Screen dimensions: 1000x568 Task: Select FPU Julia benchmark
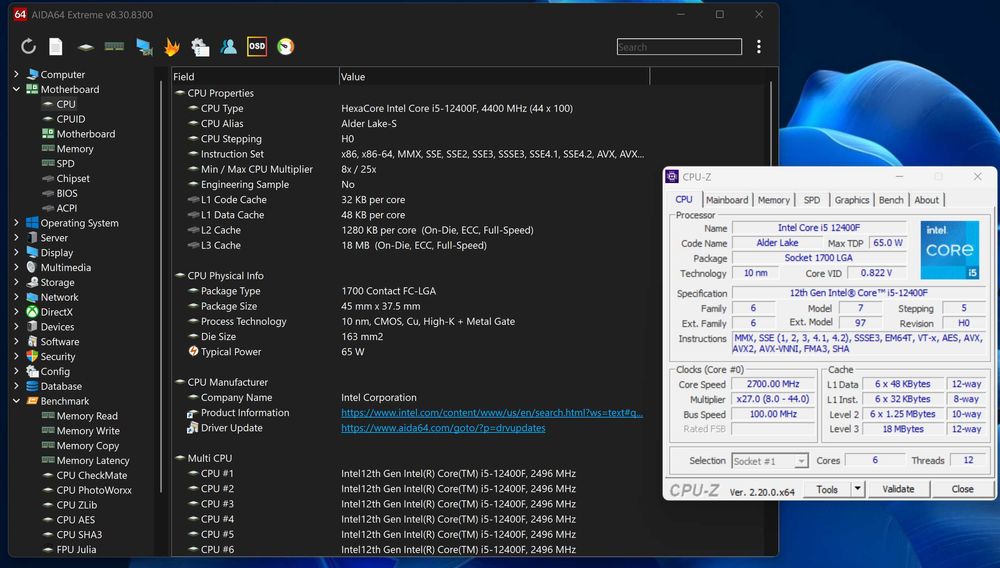pos(77,549)
